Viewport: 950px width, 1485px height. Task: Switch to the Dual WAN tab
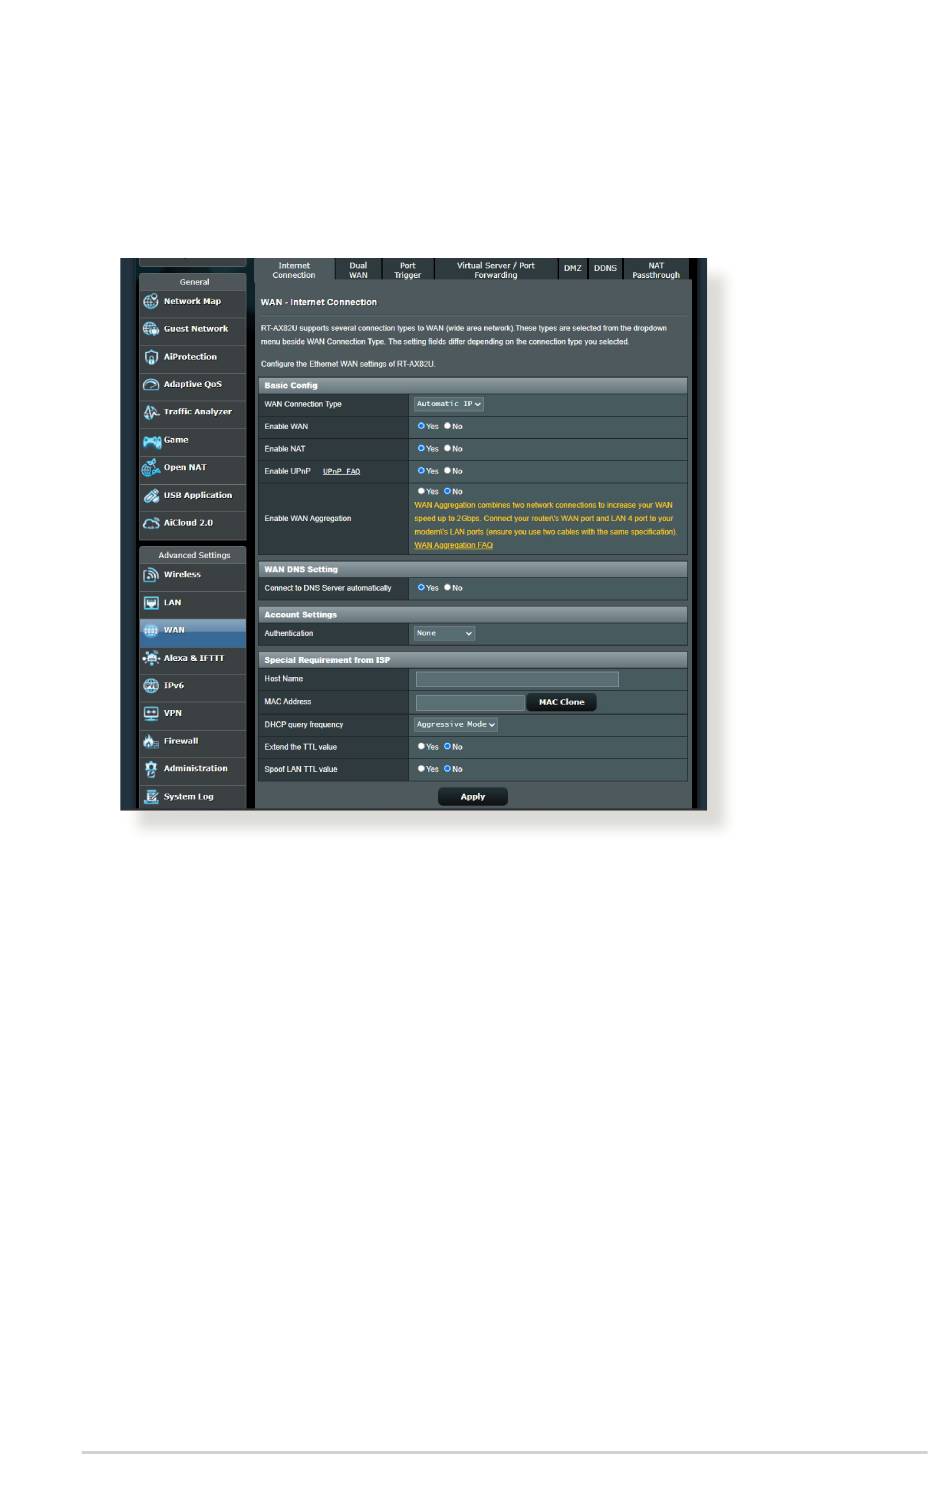(358, 270)
